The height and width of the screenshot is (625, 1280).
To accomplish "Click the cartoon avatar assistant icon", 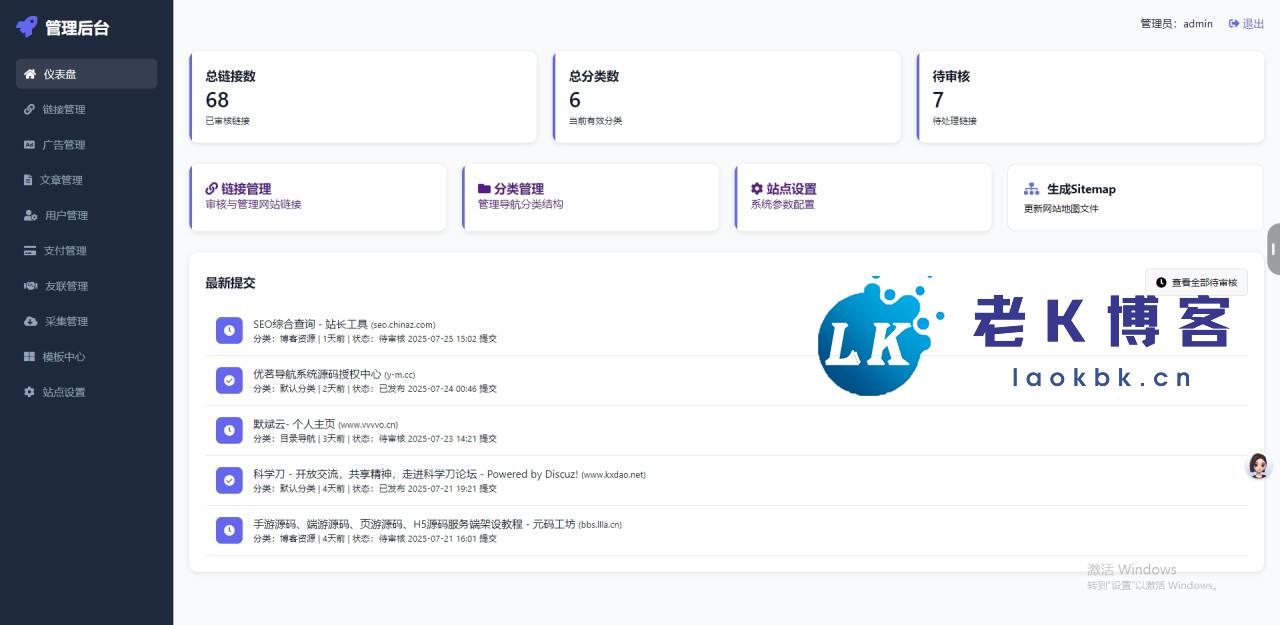I will pos(1259,465).
